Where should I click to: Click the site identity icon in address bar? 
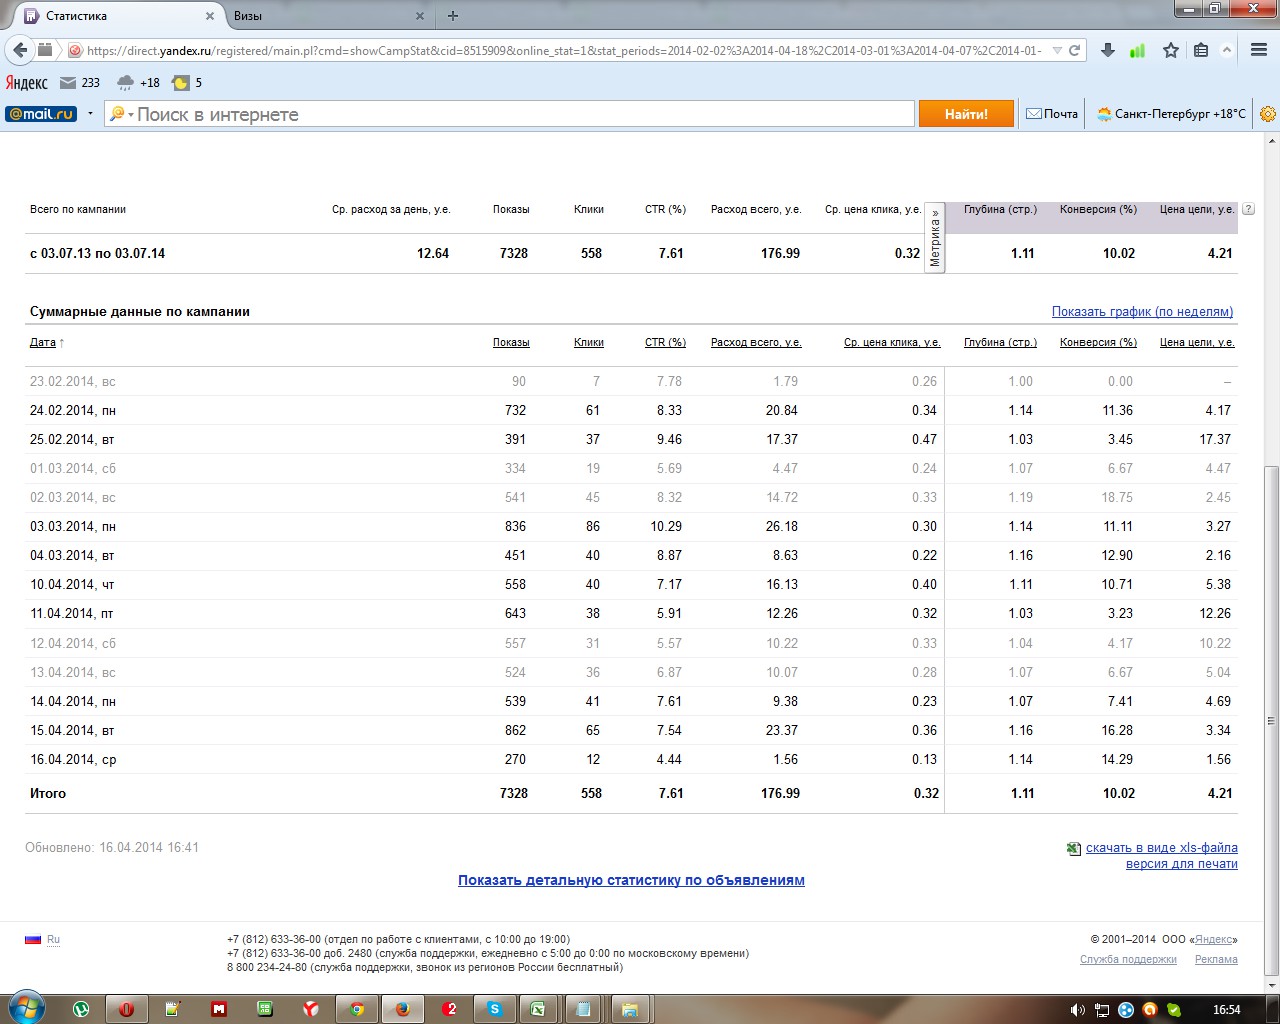[x=75, y=50]
